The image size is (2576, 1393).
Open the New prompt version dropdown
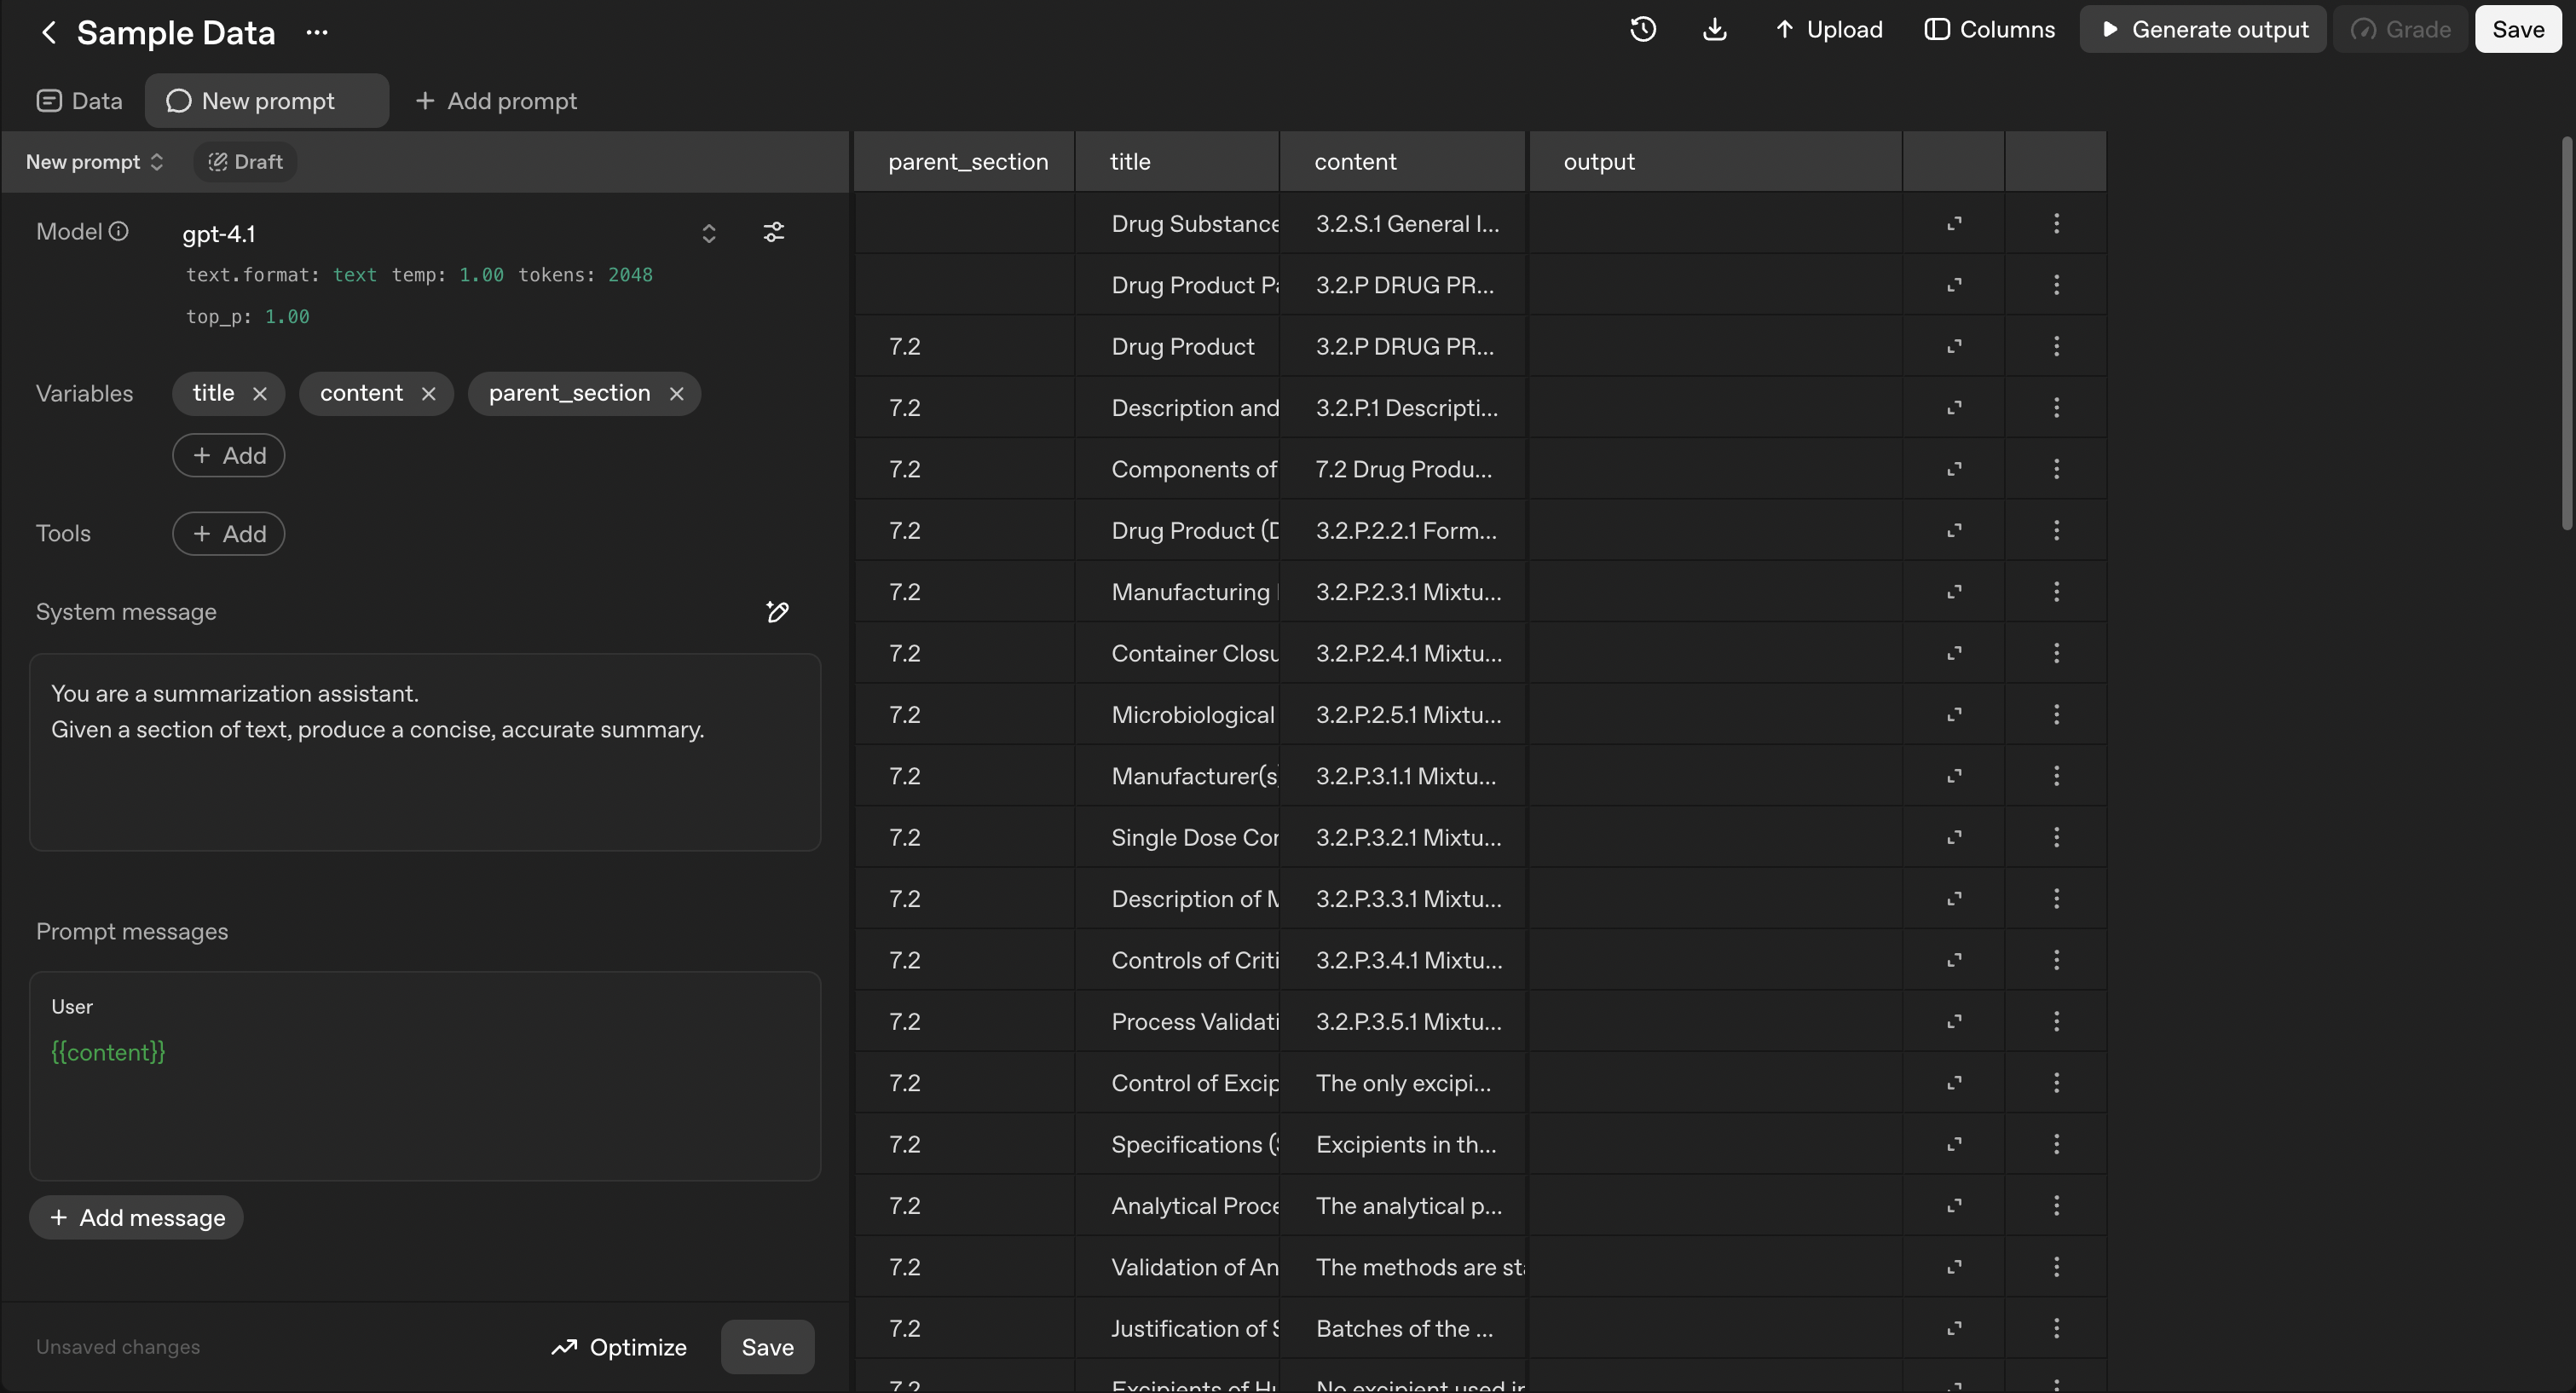[x=93, y=161]
